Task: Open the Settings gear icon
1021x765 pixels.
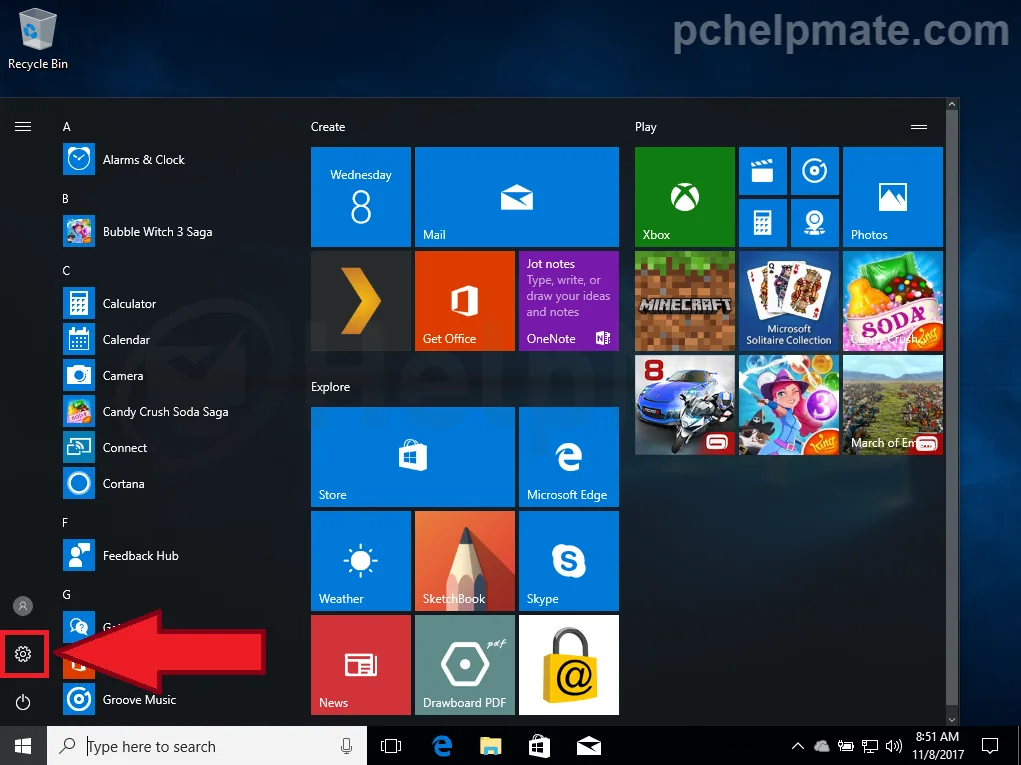Action: click(23, 654)
